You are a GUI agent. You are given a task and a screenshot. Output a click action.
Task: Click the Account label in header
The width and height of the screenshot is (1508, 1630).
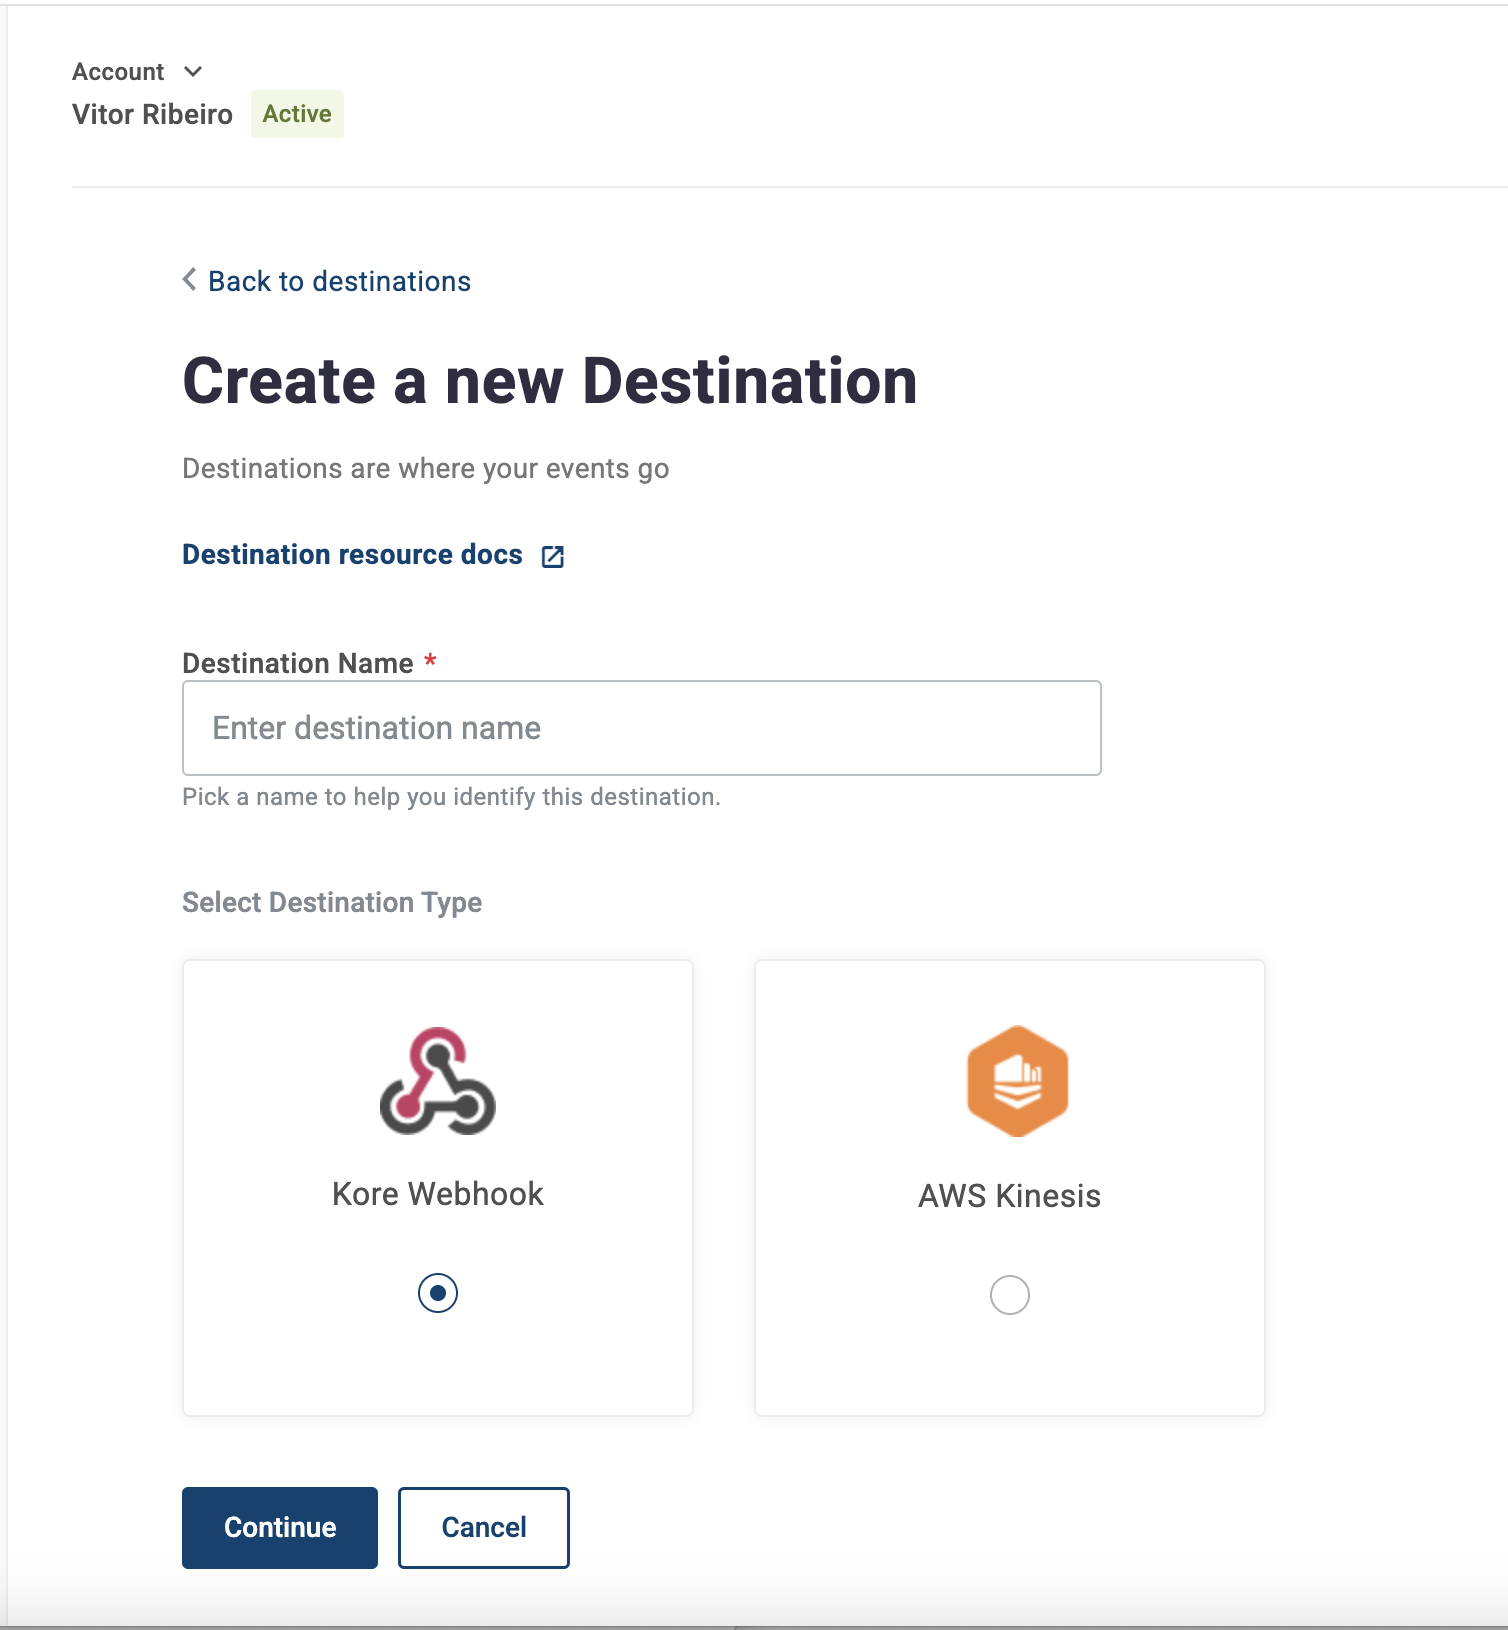[x=118, y=72]
